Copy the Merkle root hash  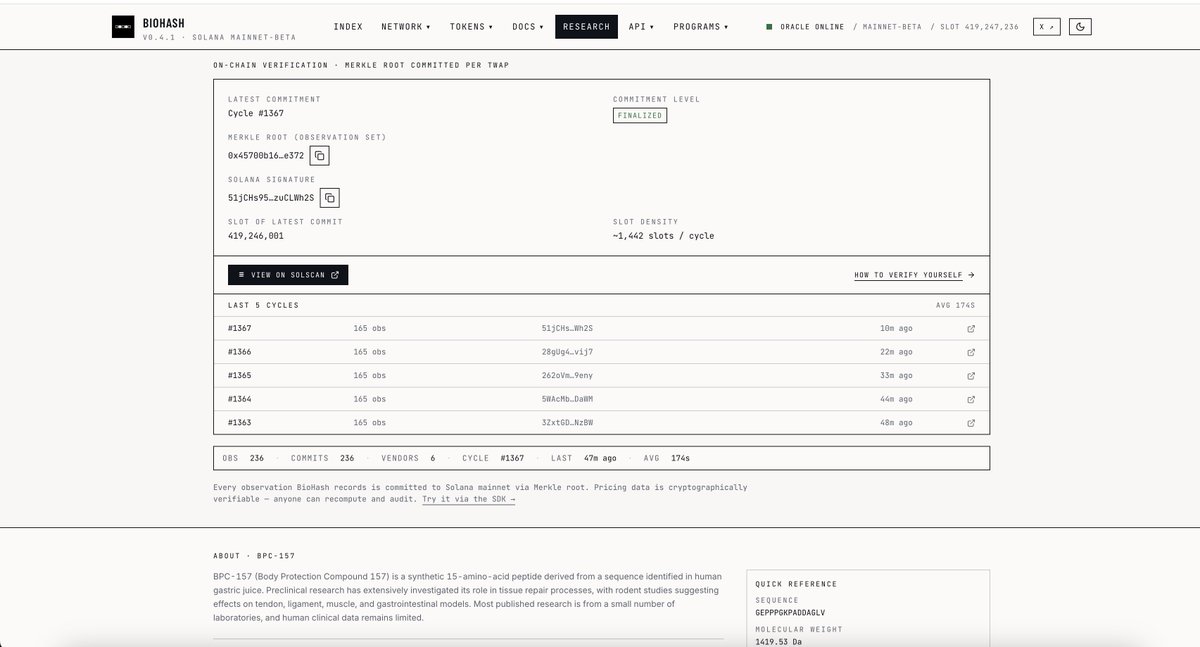pyautogui.click(x=319, y=155)
